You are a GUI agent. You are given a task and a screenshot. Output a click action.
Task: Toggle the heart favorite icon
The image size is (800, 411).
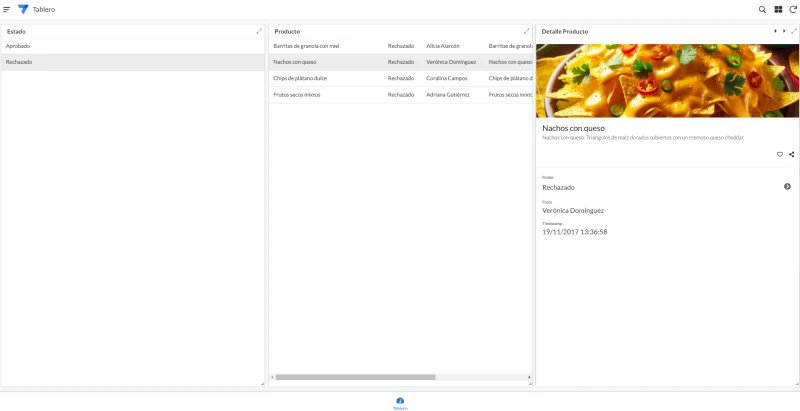point(780,155)
